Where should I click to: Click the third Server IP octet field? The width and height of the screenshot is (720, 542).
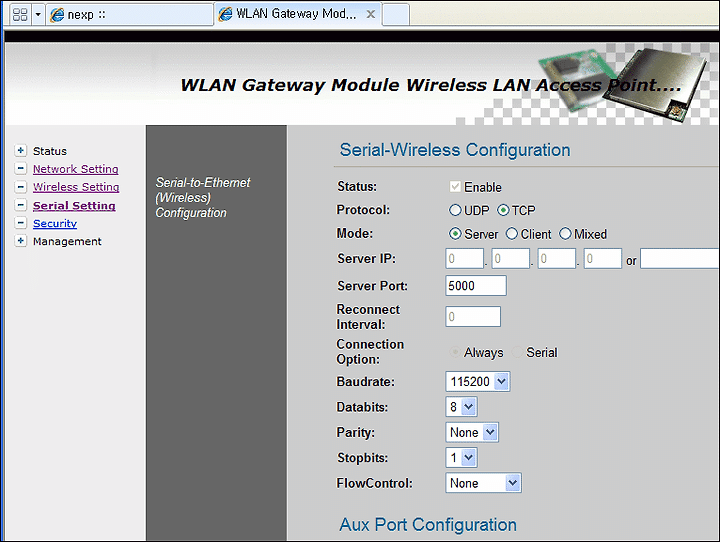click(557, 259)
